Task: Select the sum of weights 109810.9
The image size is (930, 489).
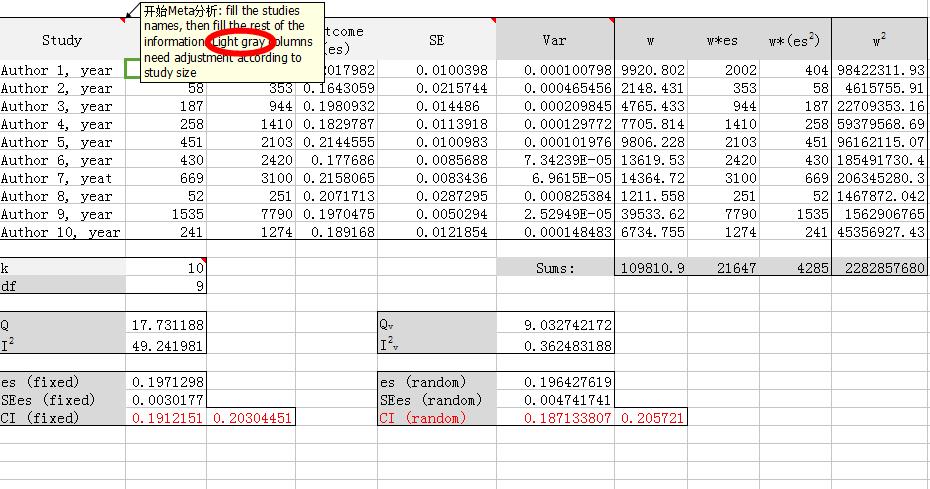Action: 651,268
